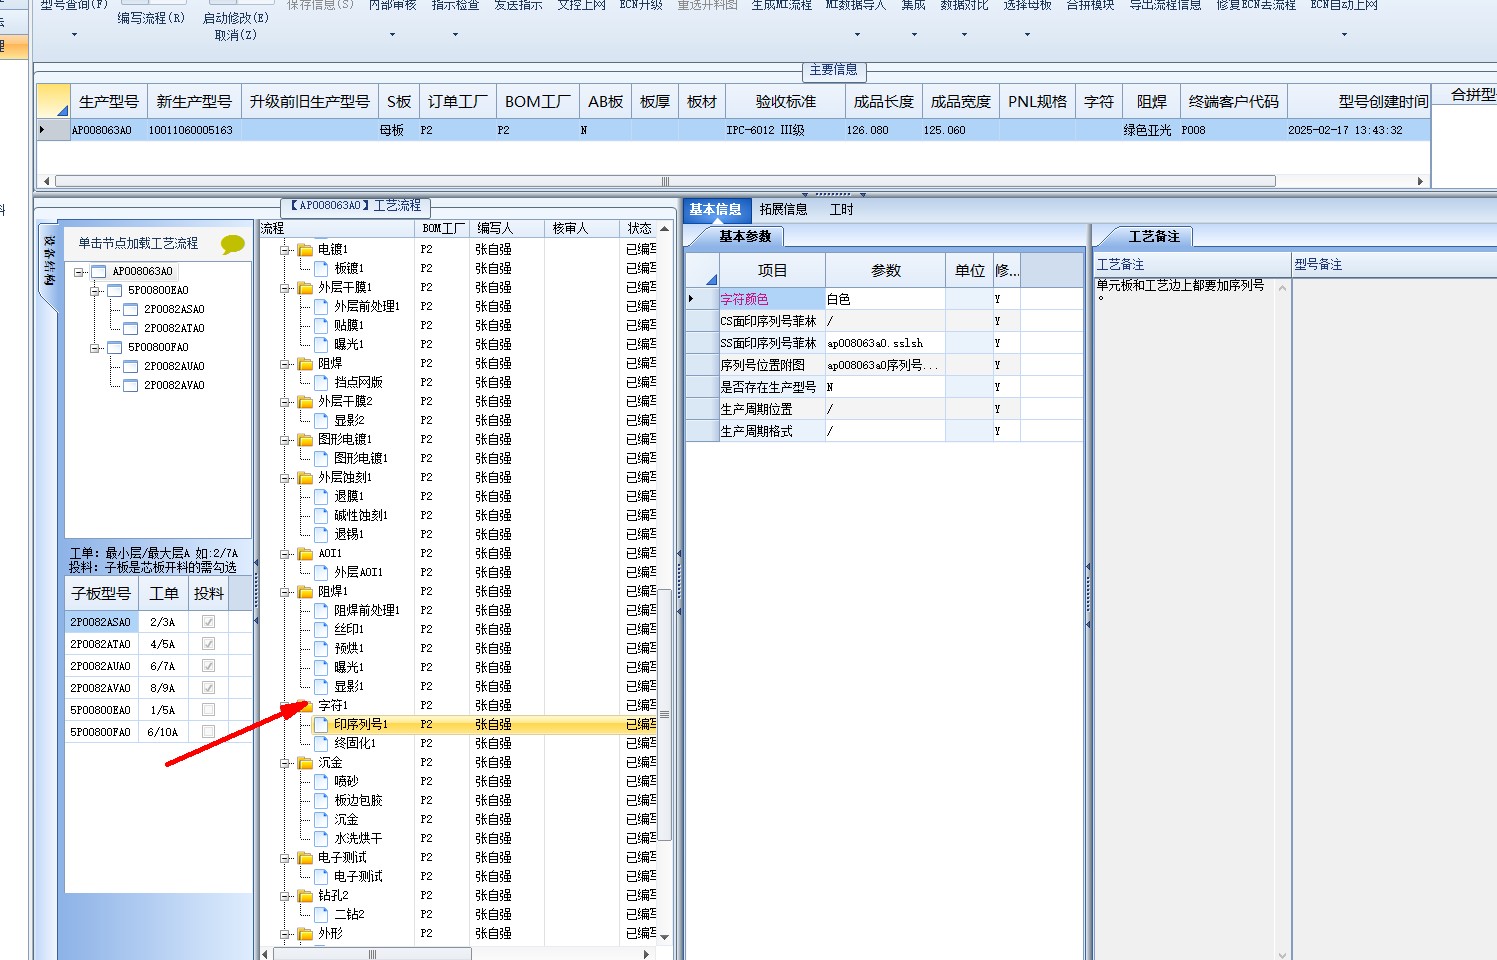This screenshot has height=960, width=1497.
Task: Check 投料 checkbox for 5P00800EA0 row
Action: 208,709
